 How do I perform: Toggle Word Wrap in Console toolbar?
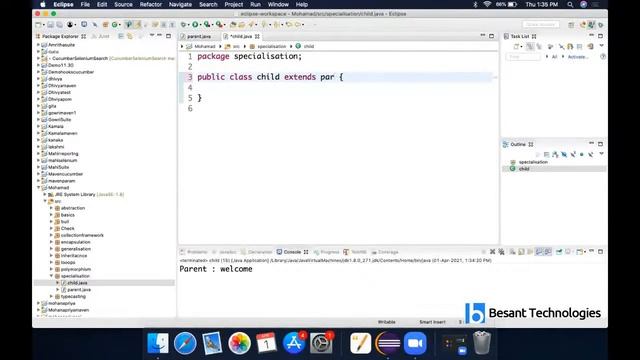click(530, 252)
